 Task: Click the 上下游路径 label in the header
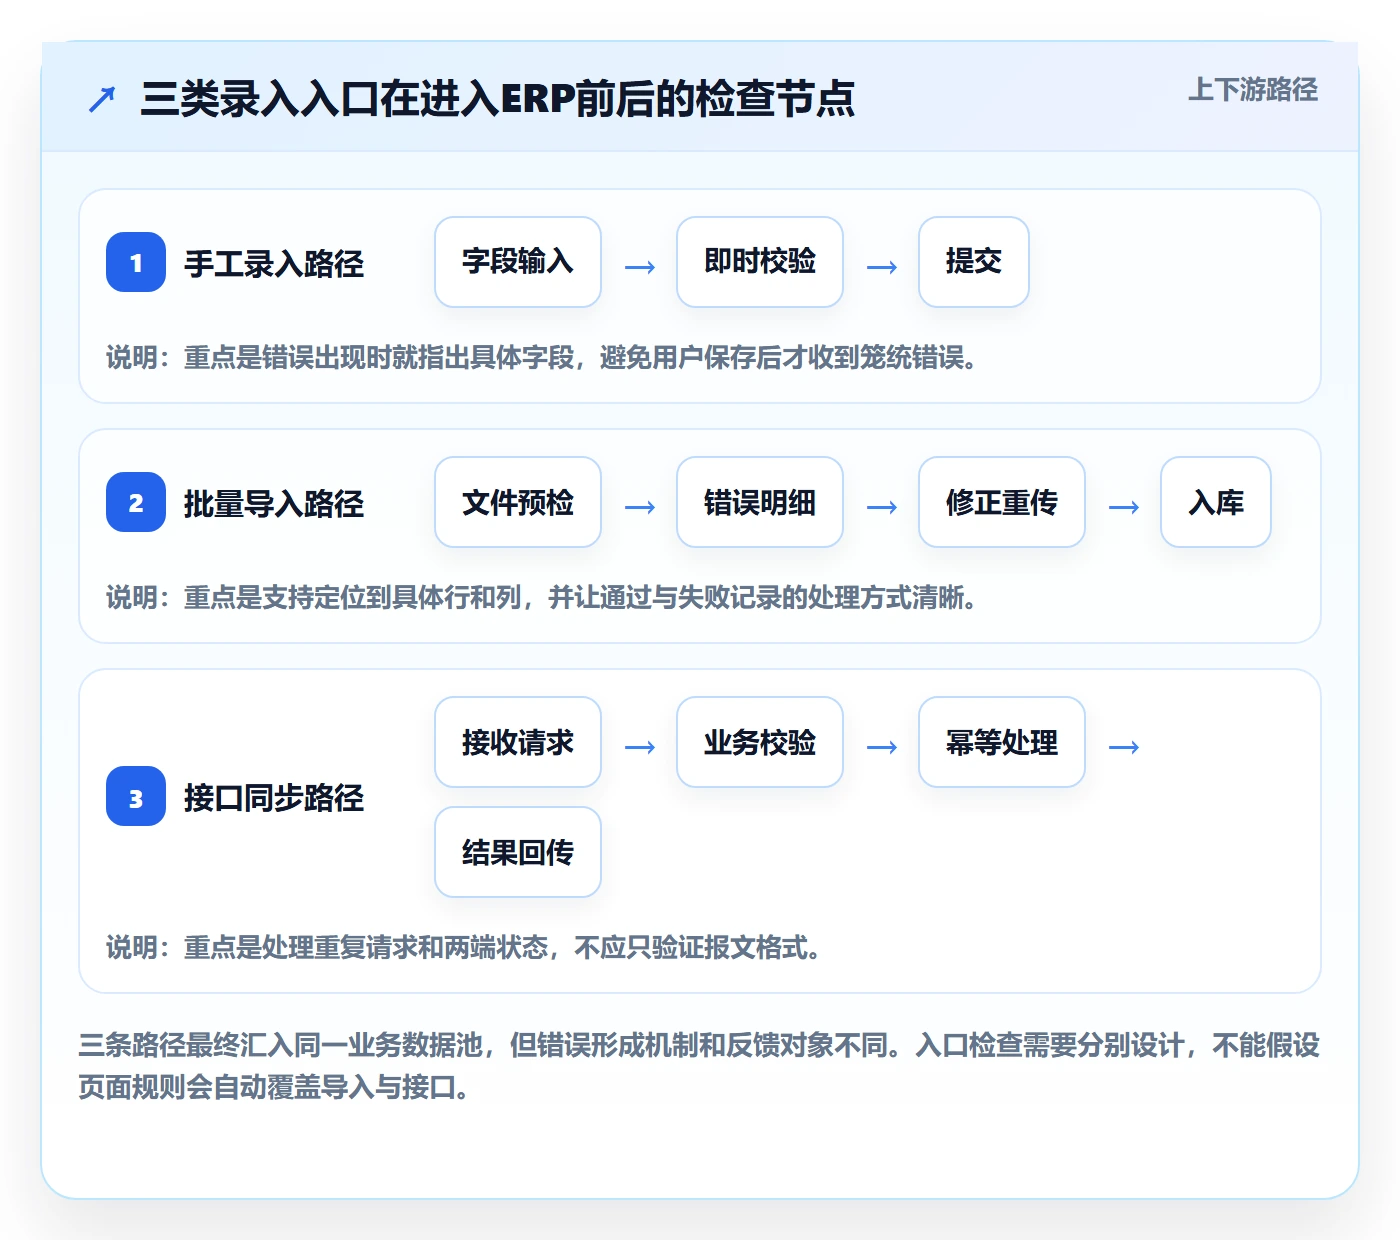[1252, 90]
